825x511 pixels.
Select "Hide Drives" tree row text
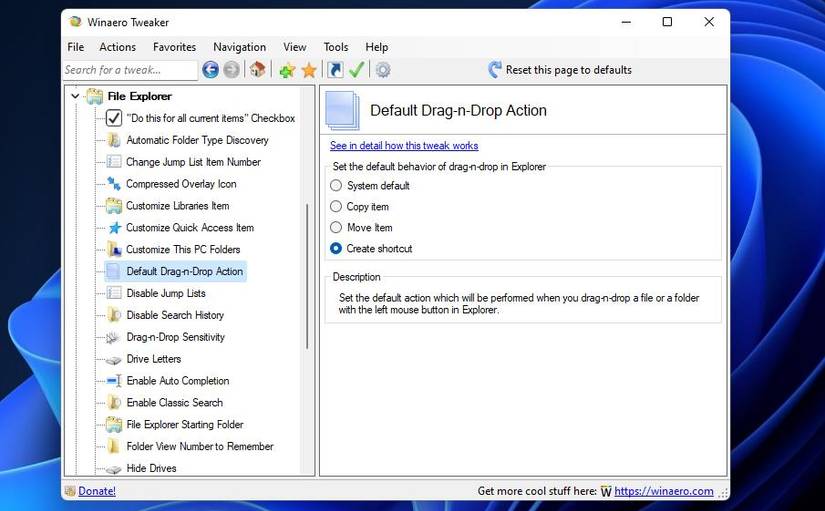(151, 468)
